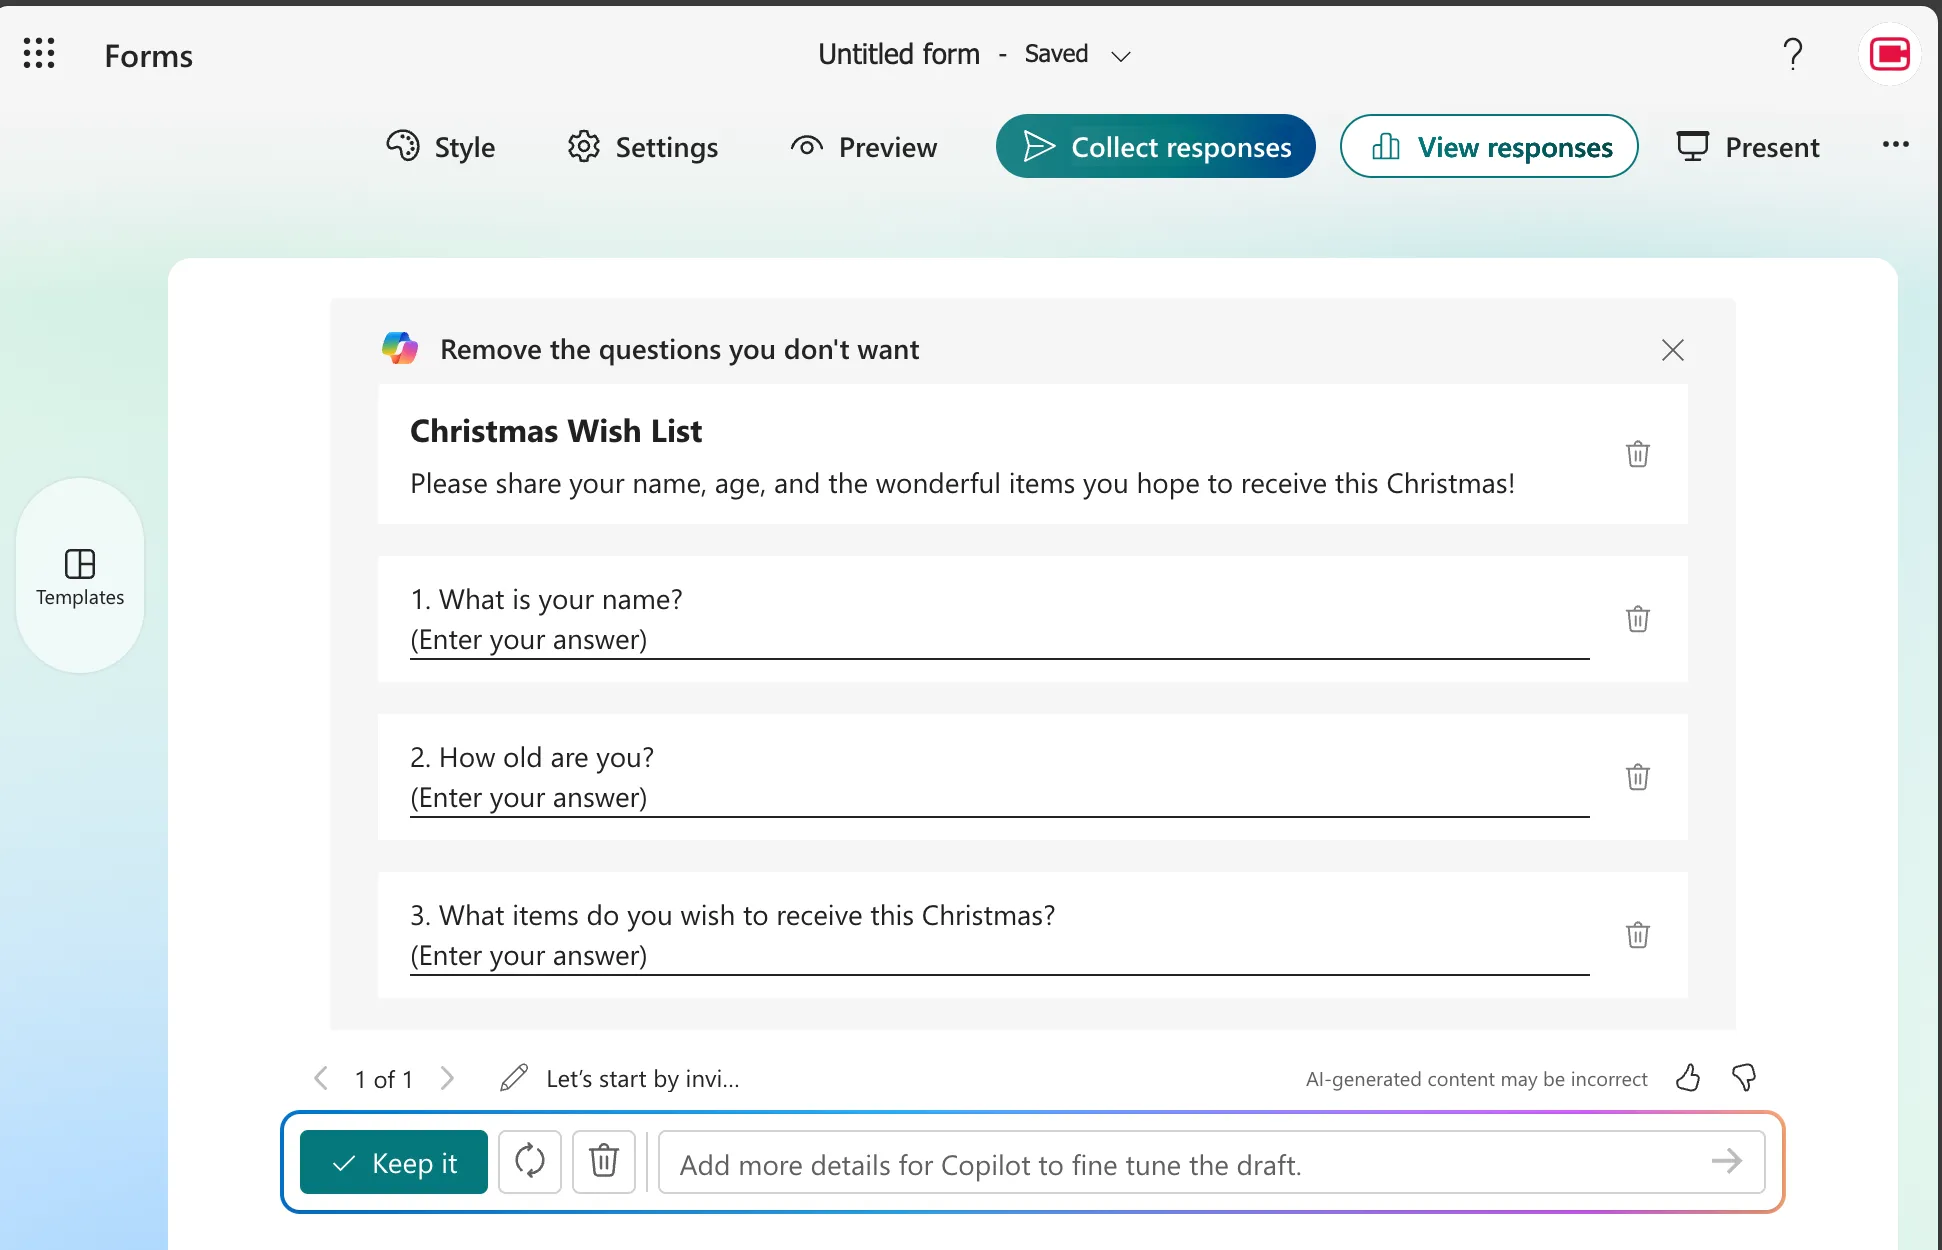Delete the Christmas items wish question

[x=1637, y=935]
